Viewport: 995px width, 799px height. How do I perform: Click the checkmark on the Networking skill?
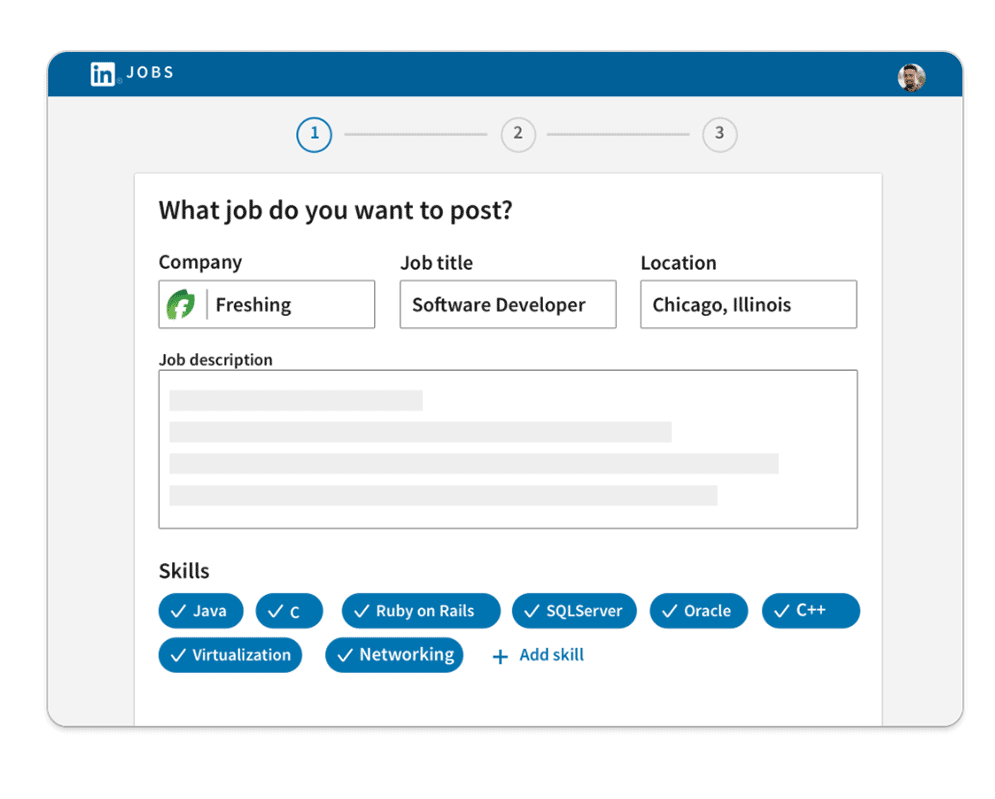coord(346,655)
